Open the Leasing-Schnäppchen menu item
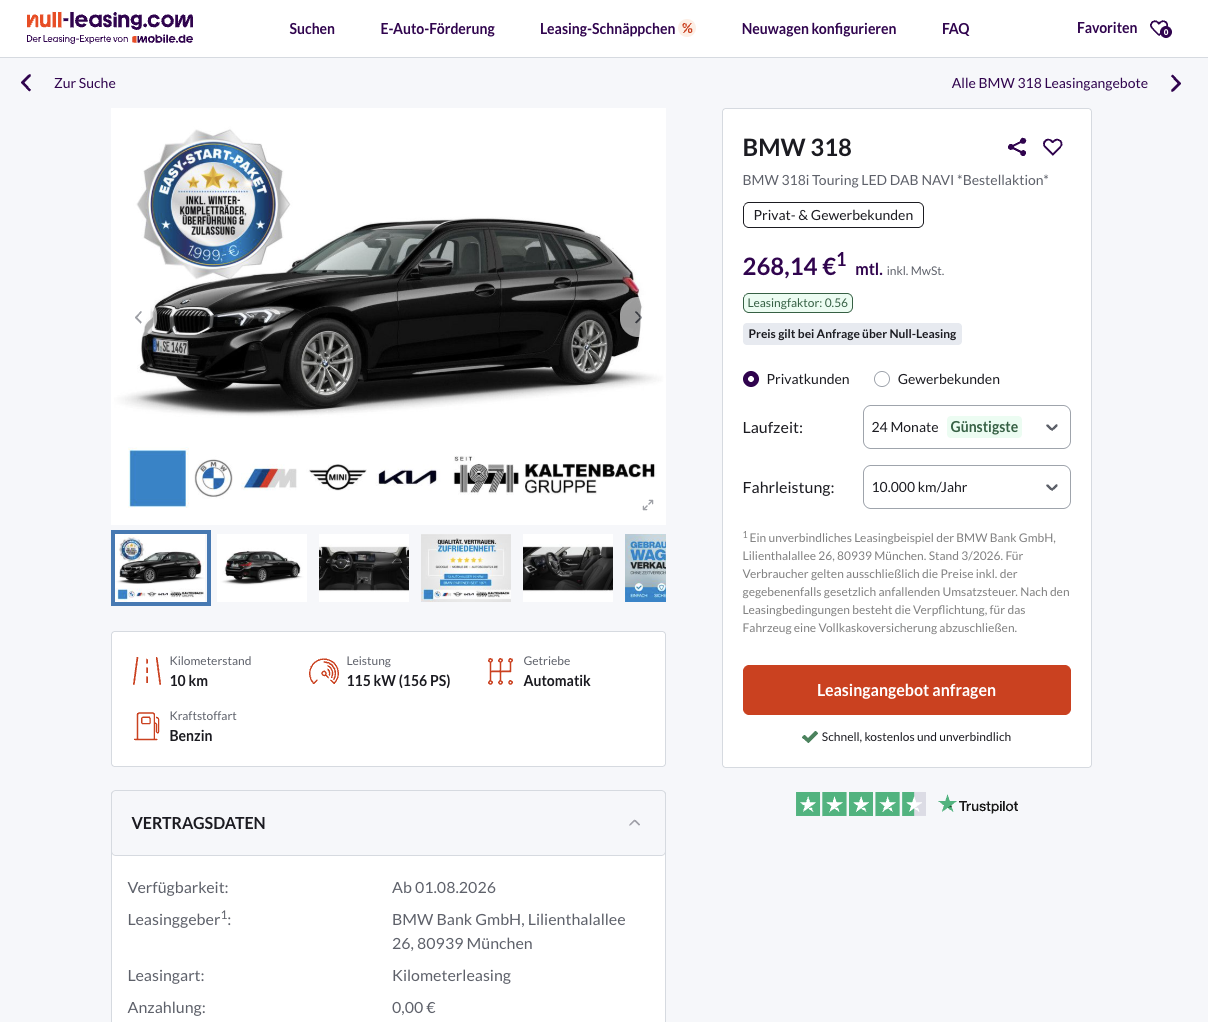Viewport: 1208px width, 1022px height. pos(616,29)
